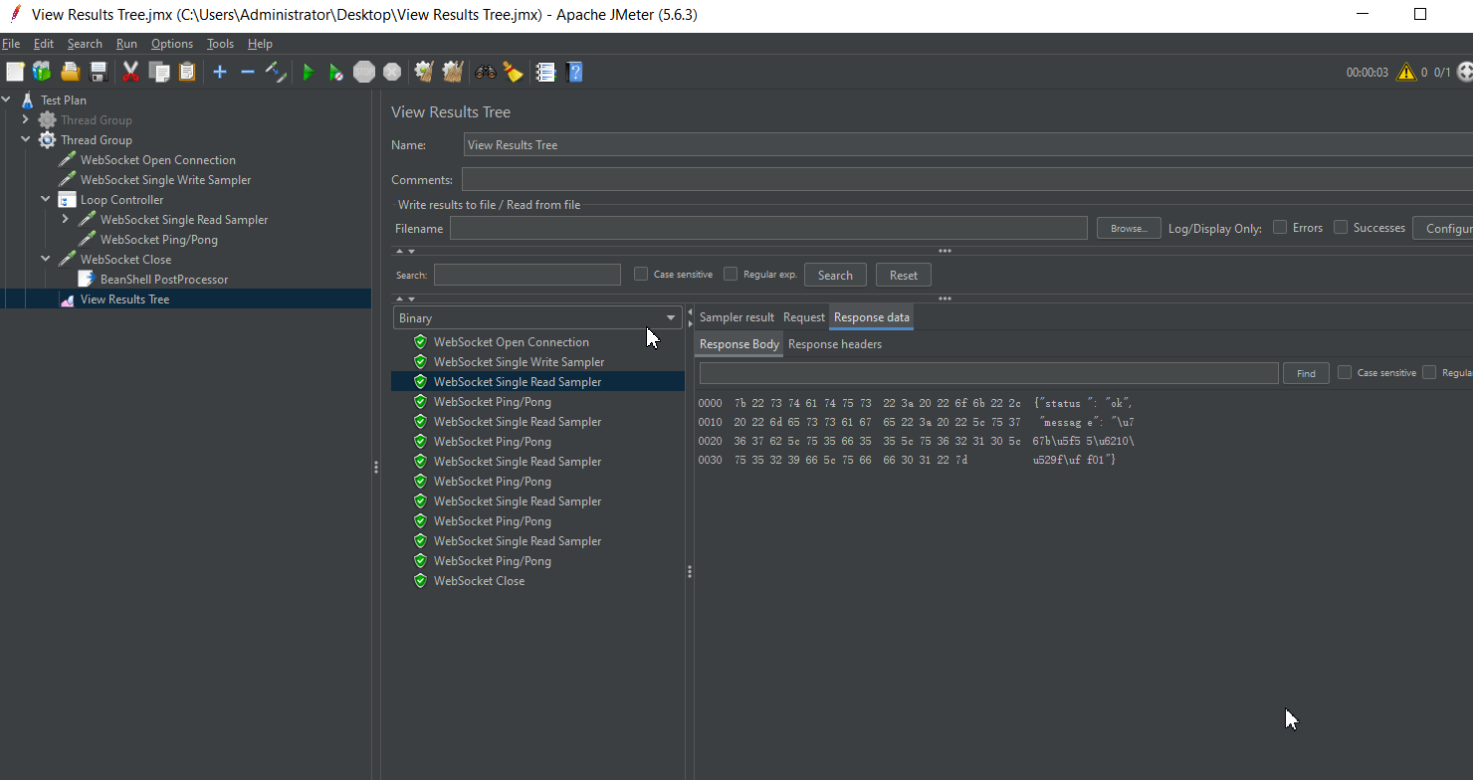This screenshot has width=1473, height=780.
Task: Create a new test plan via toolbar
Action: click(x=15, y=72)
